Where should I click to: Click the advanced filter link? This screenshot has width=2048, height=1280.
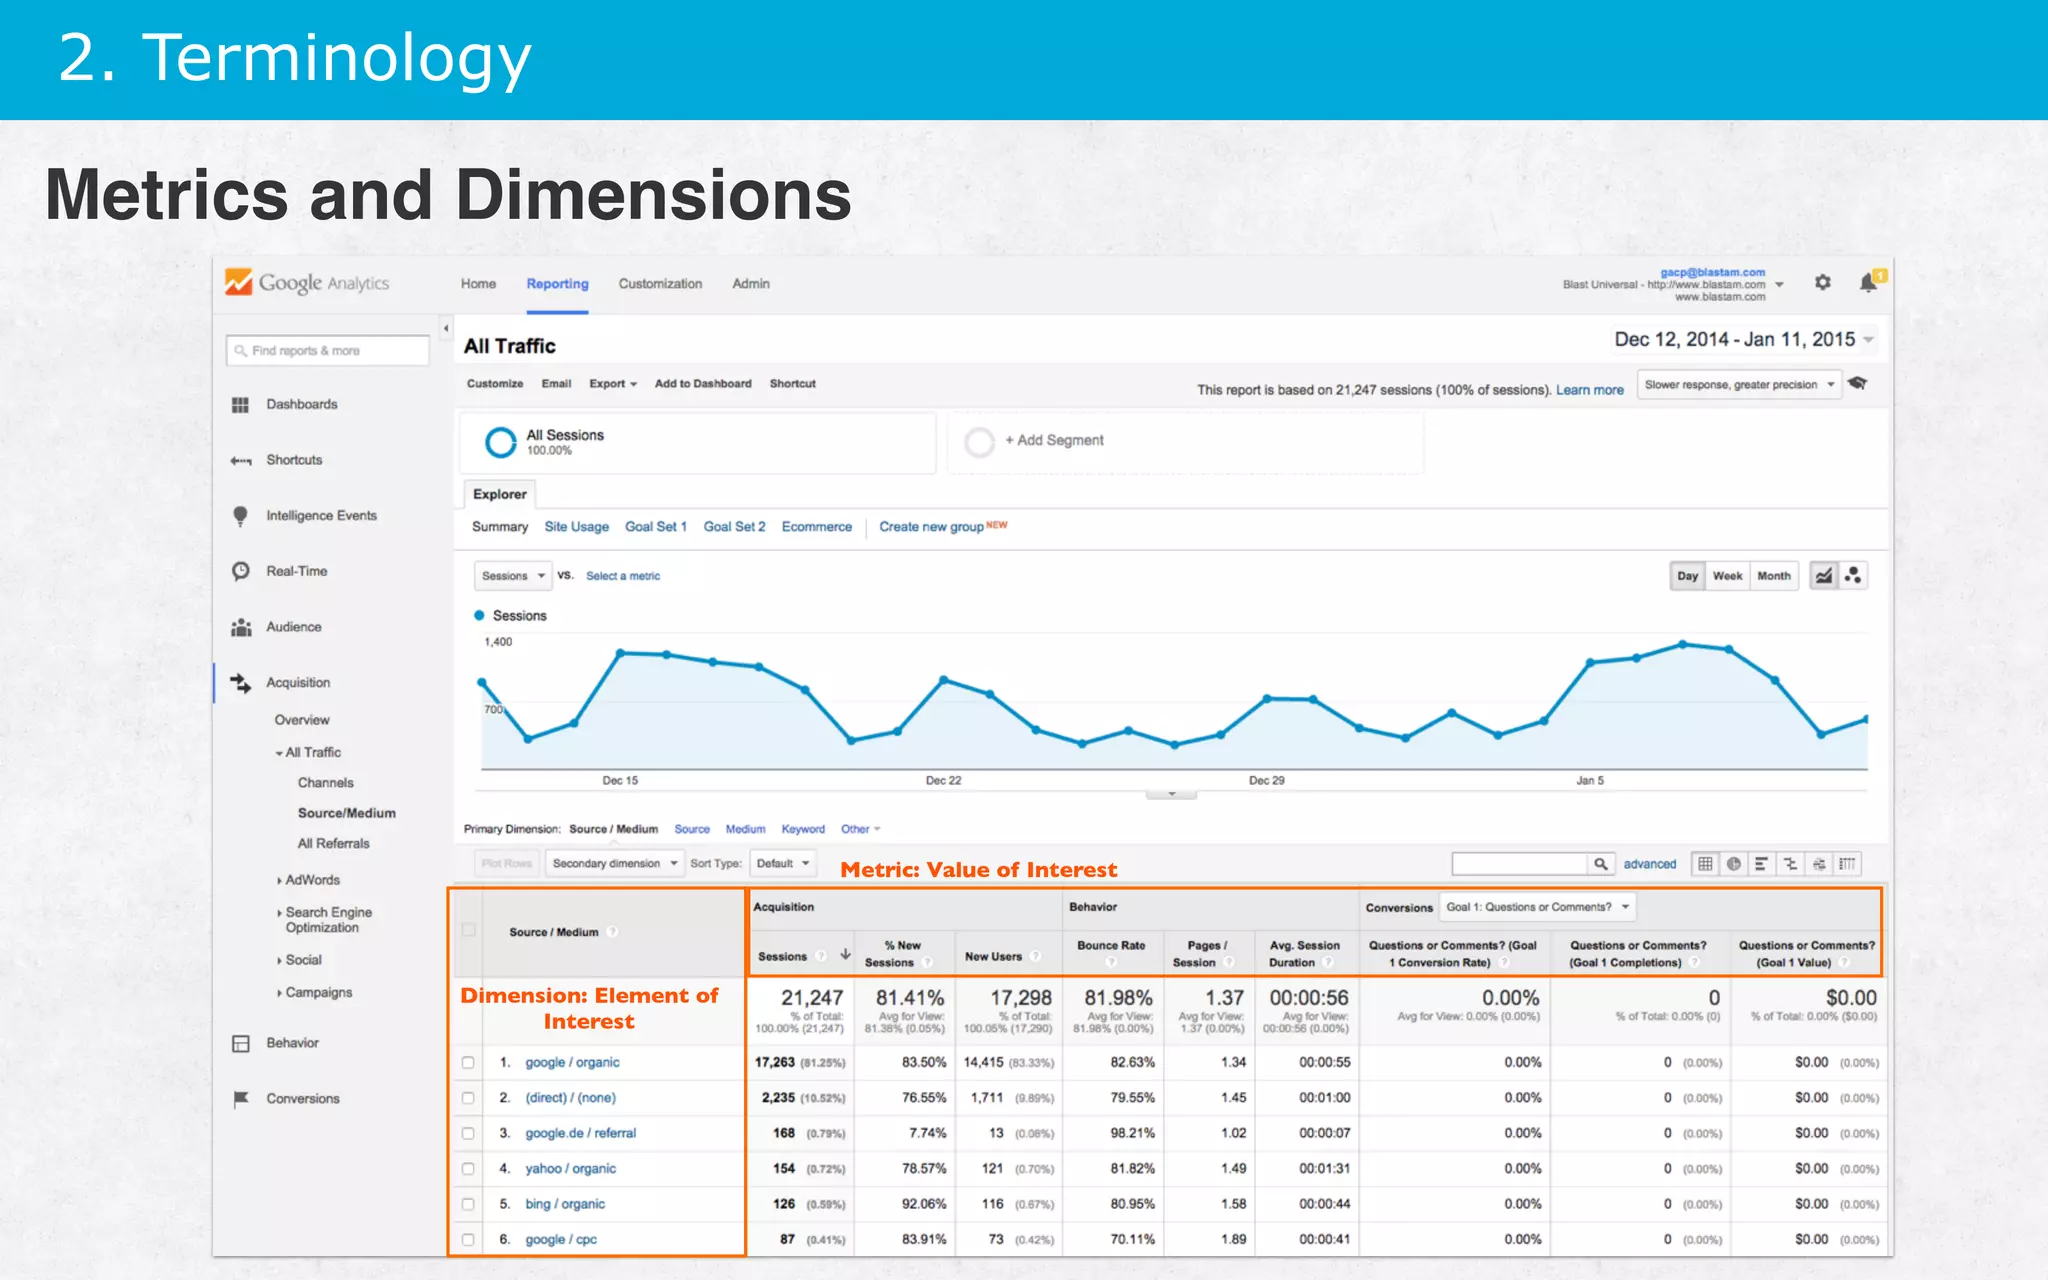point(1649,864)
